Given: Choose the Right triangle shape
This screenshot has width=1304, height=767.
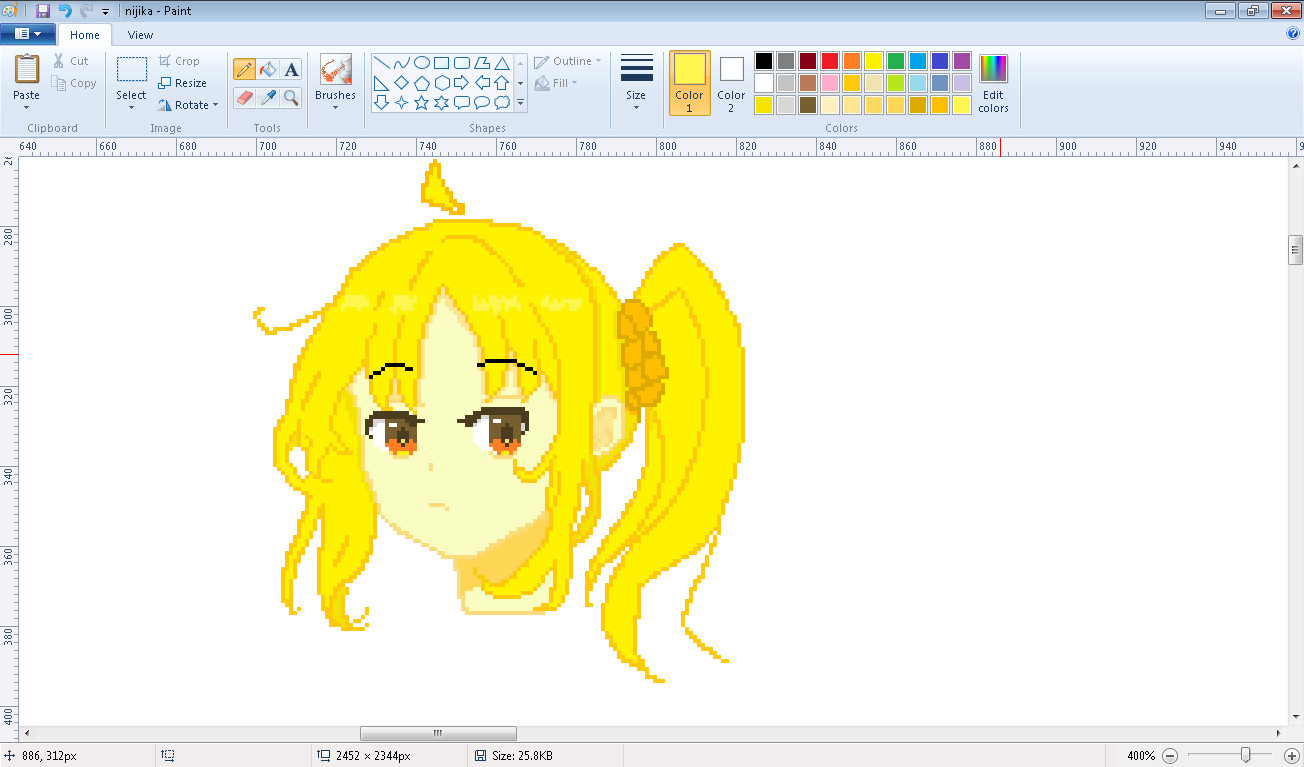Looking at the screenshot, I should point(381,82).
